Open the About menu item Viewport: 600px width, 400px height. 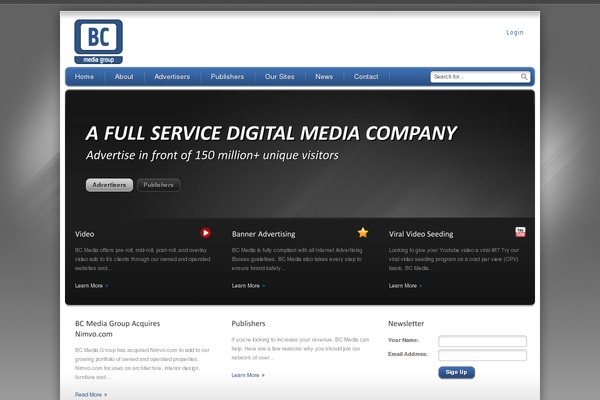[x=124, y=77]
